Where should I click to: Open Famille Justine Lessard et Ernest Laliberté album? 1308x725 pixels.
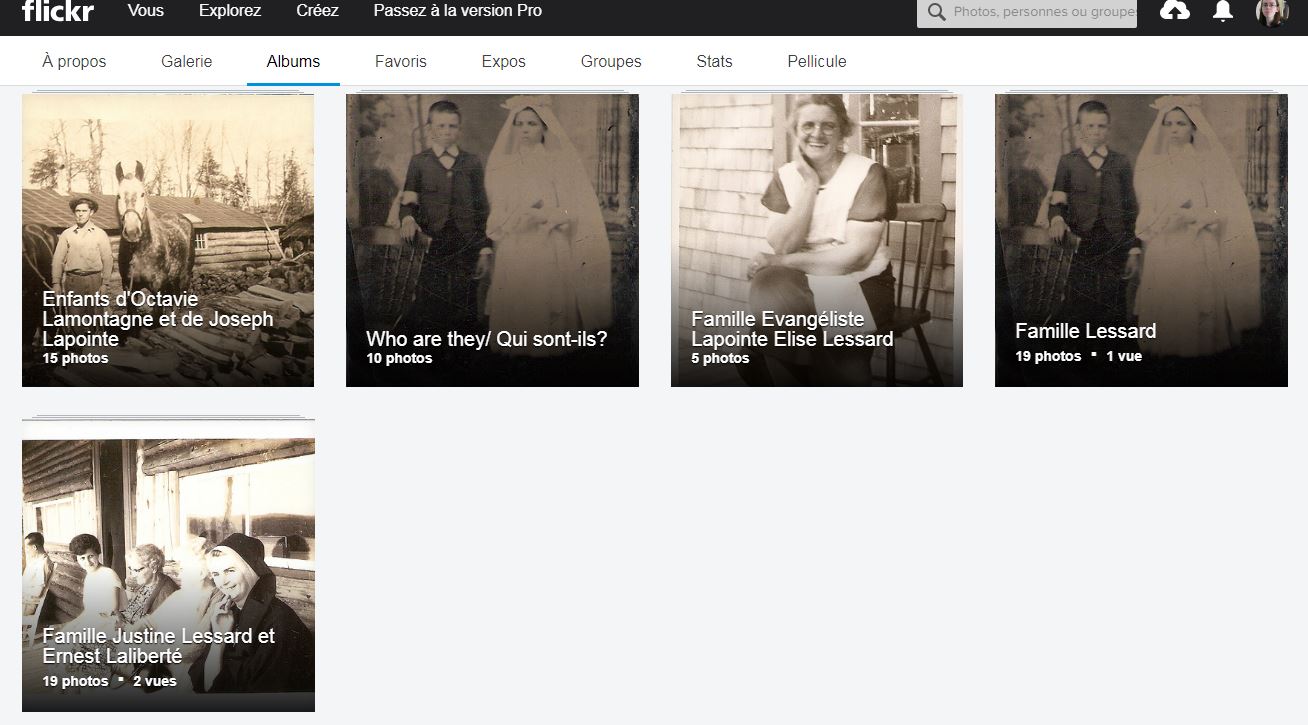point(168,565)
